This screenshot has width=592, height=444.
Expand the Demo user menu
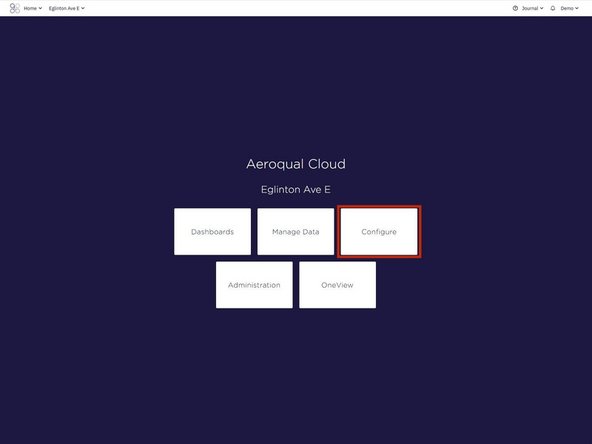click(569, 8)
